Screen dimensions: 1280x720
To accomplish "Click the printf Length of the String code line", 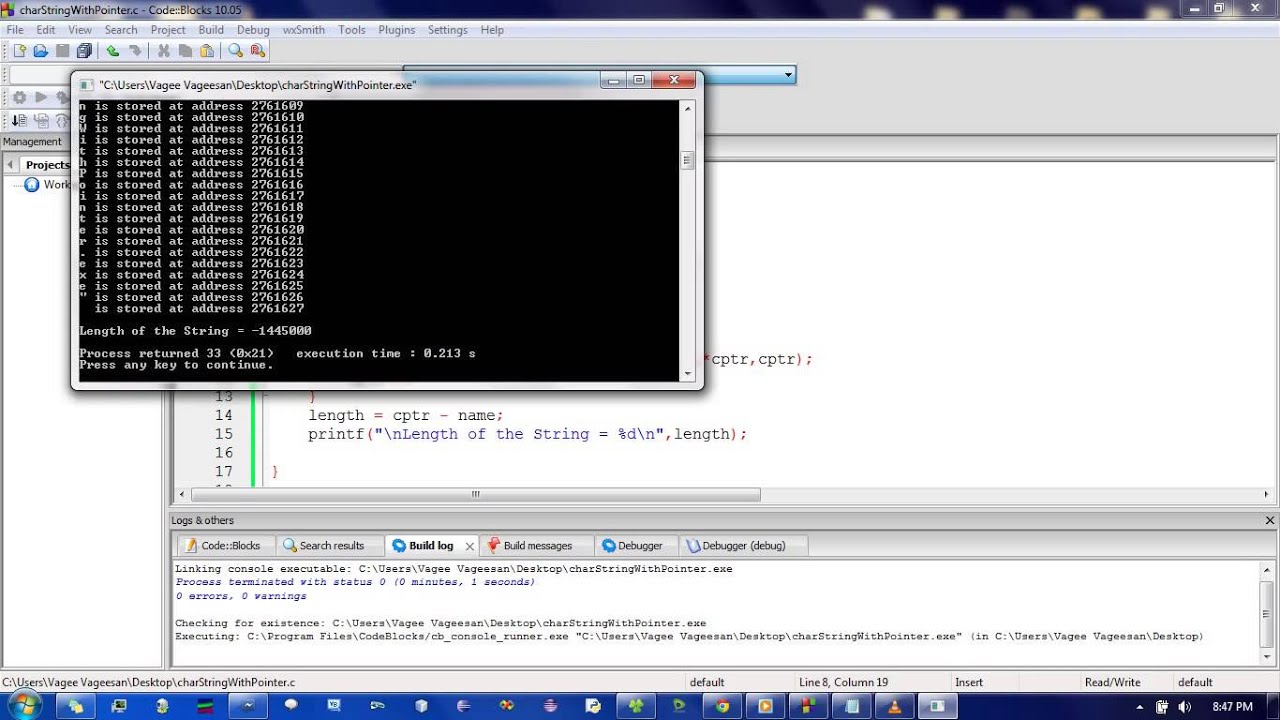I will 527,434.
